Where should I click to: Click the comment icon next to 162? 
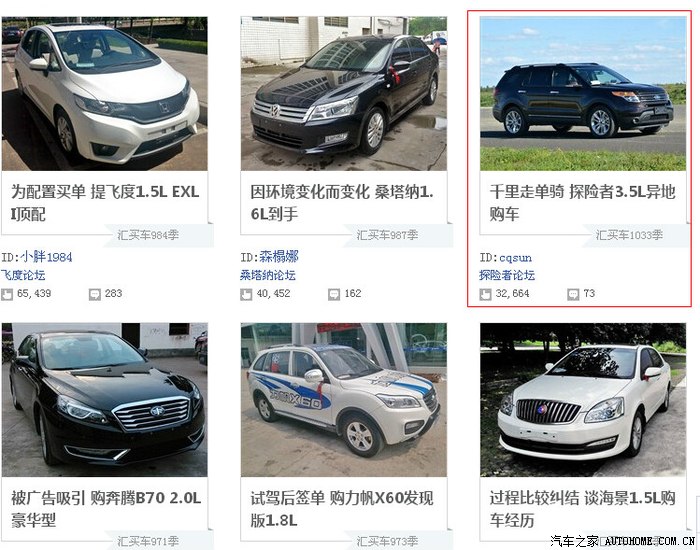[334, 295]
